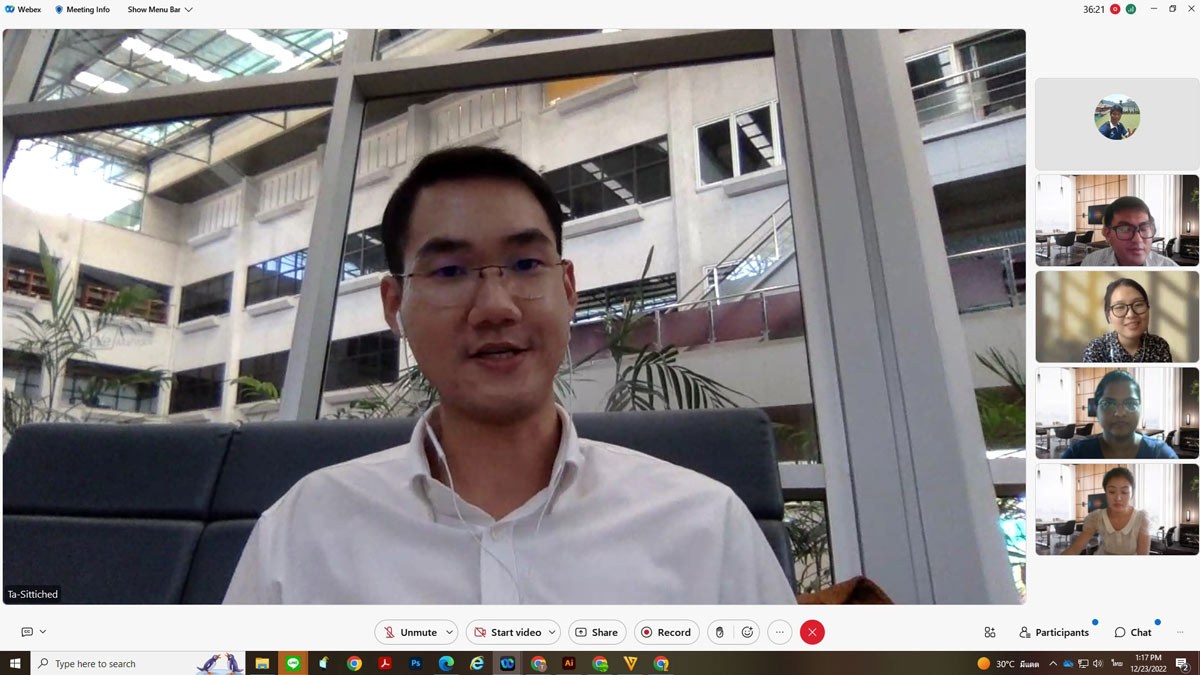Expand video options arrow beside Start video
Viewport: 1200px width, 675px height.
552,632
